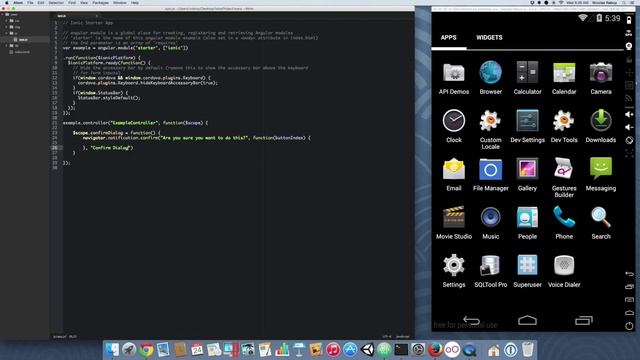Click the emulator battery widget icon

click(x=629, y=20)
